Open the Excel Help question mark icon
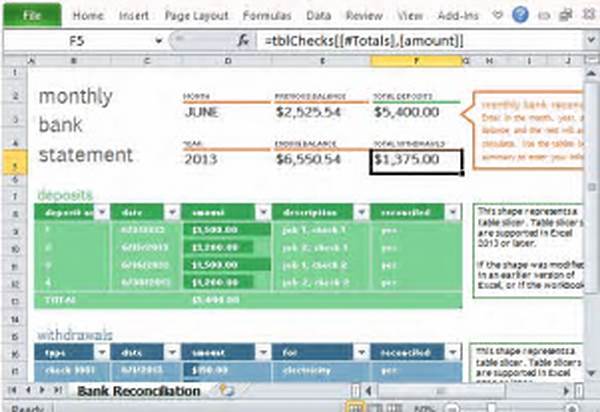This screenshot has width=600, height=412. [520, 16]
